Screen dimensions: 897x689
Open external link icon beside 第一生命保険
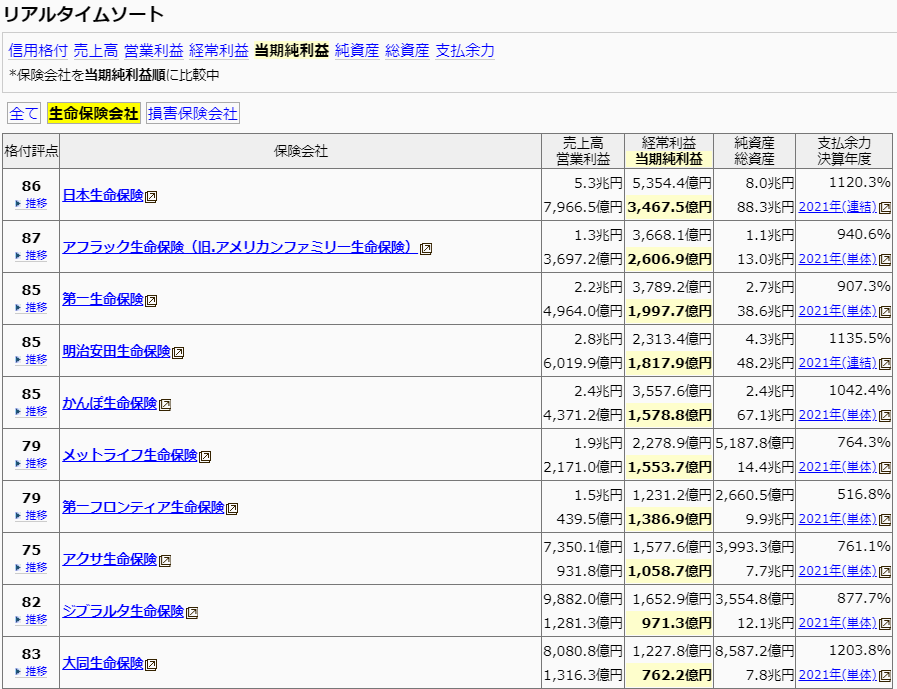151,301
